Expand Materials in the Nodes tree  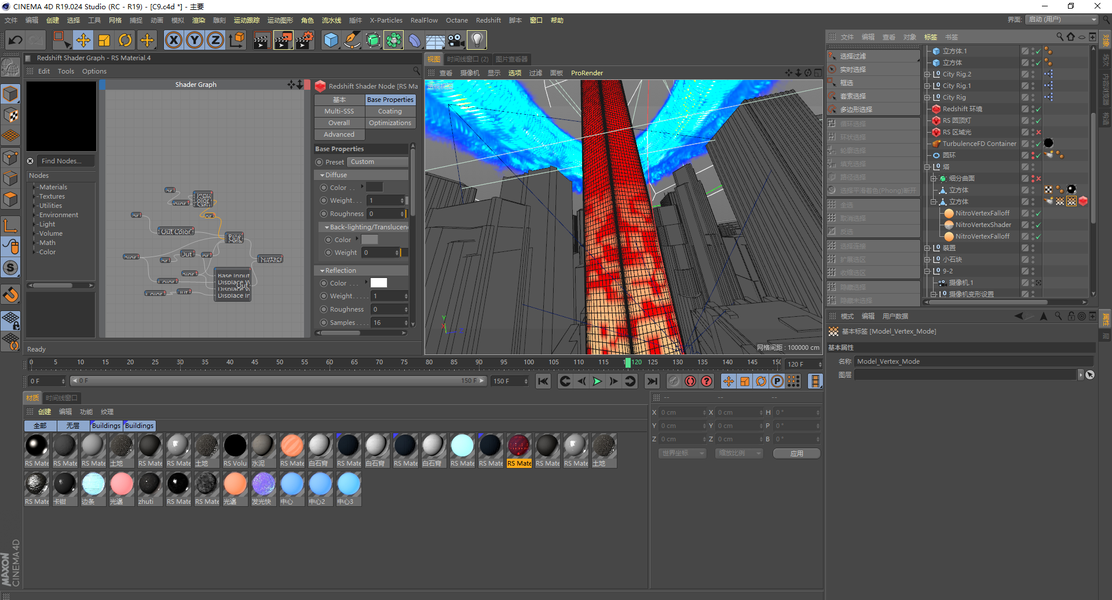click(x=34, y=187)
